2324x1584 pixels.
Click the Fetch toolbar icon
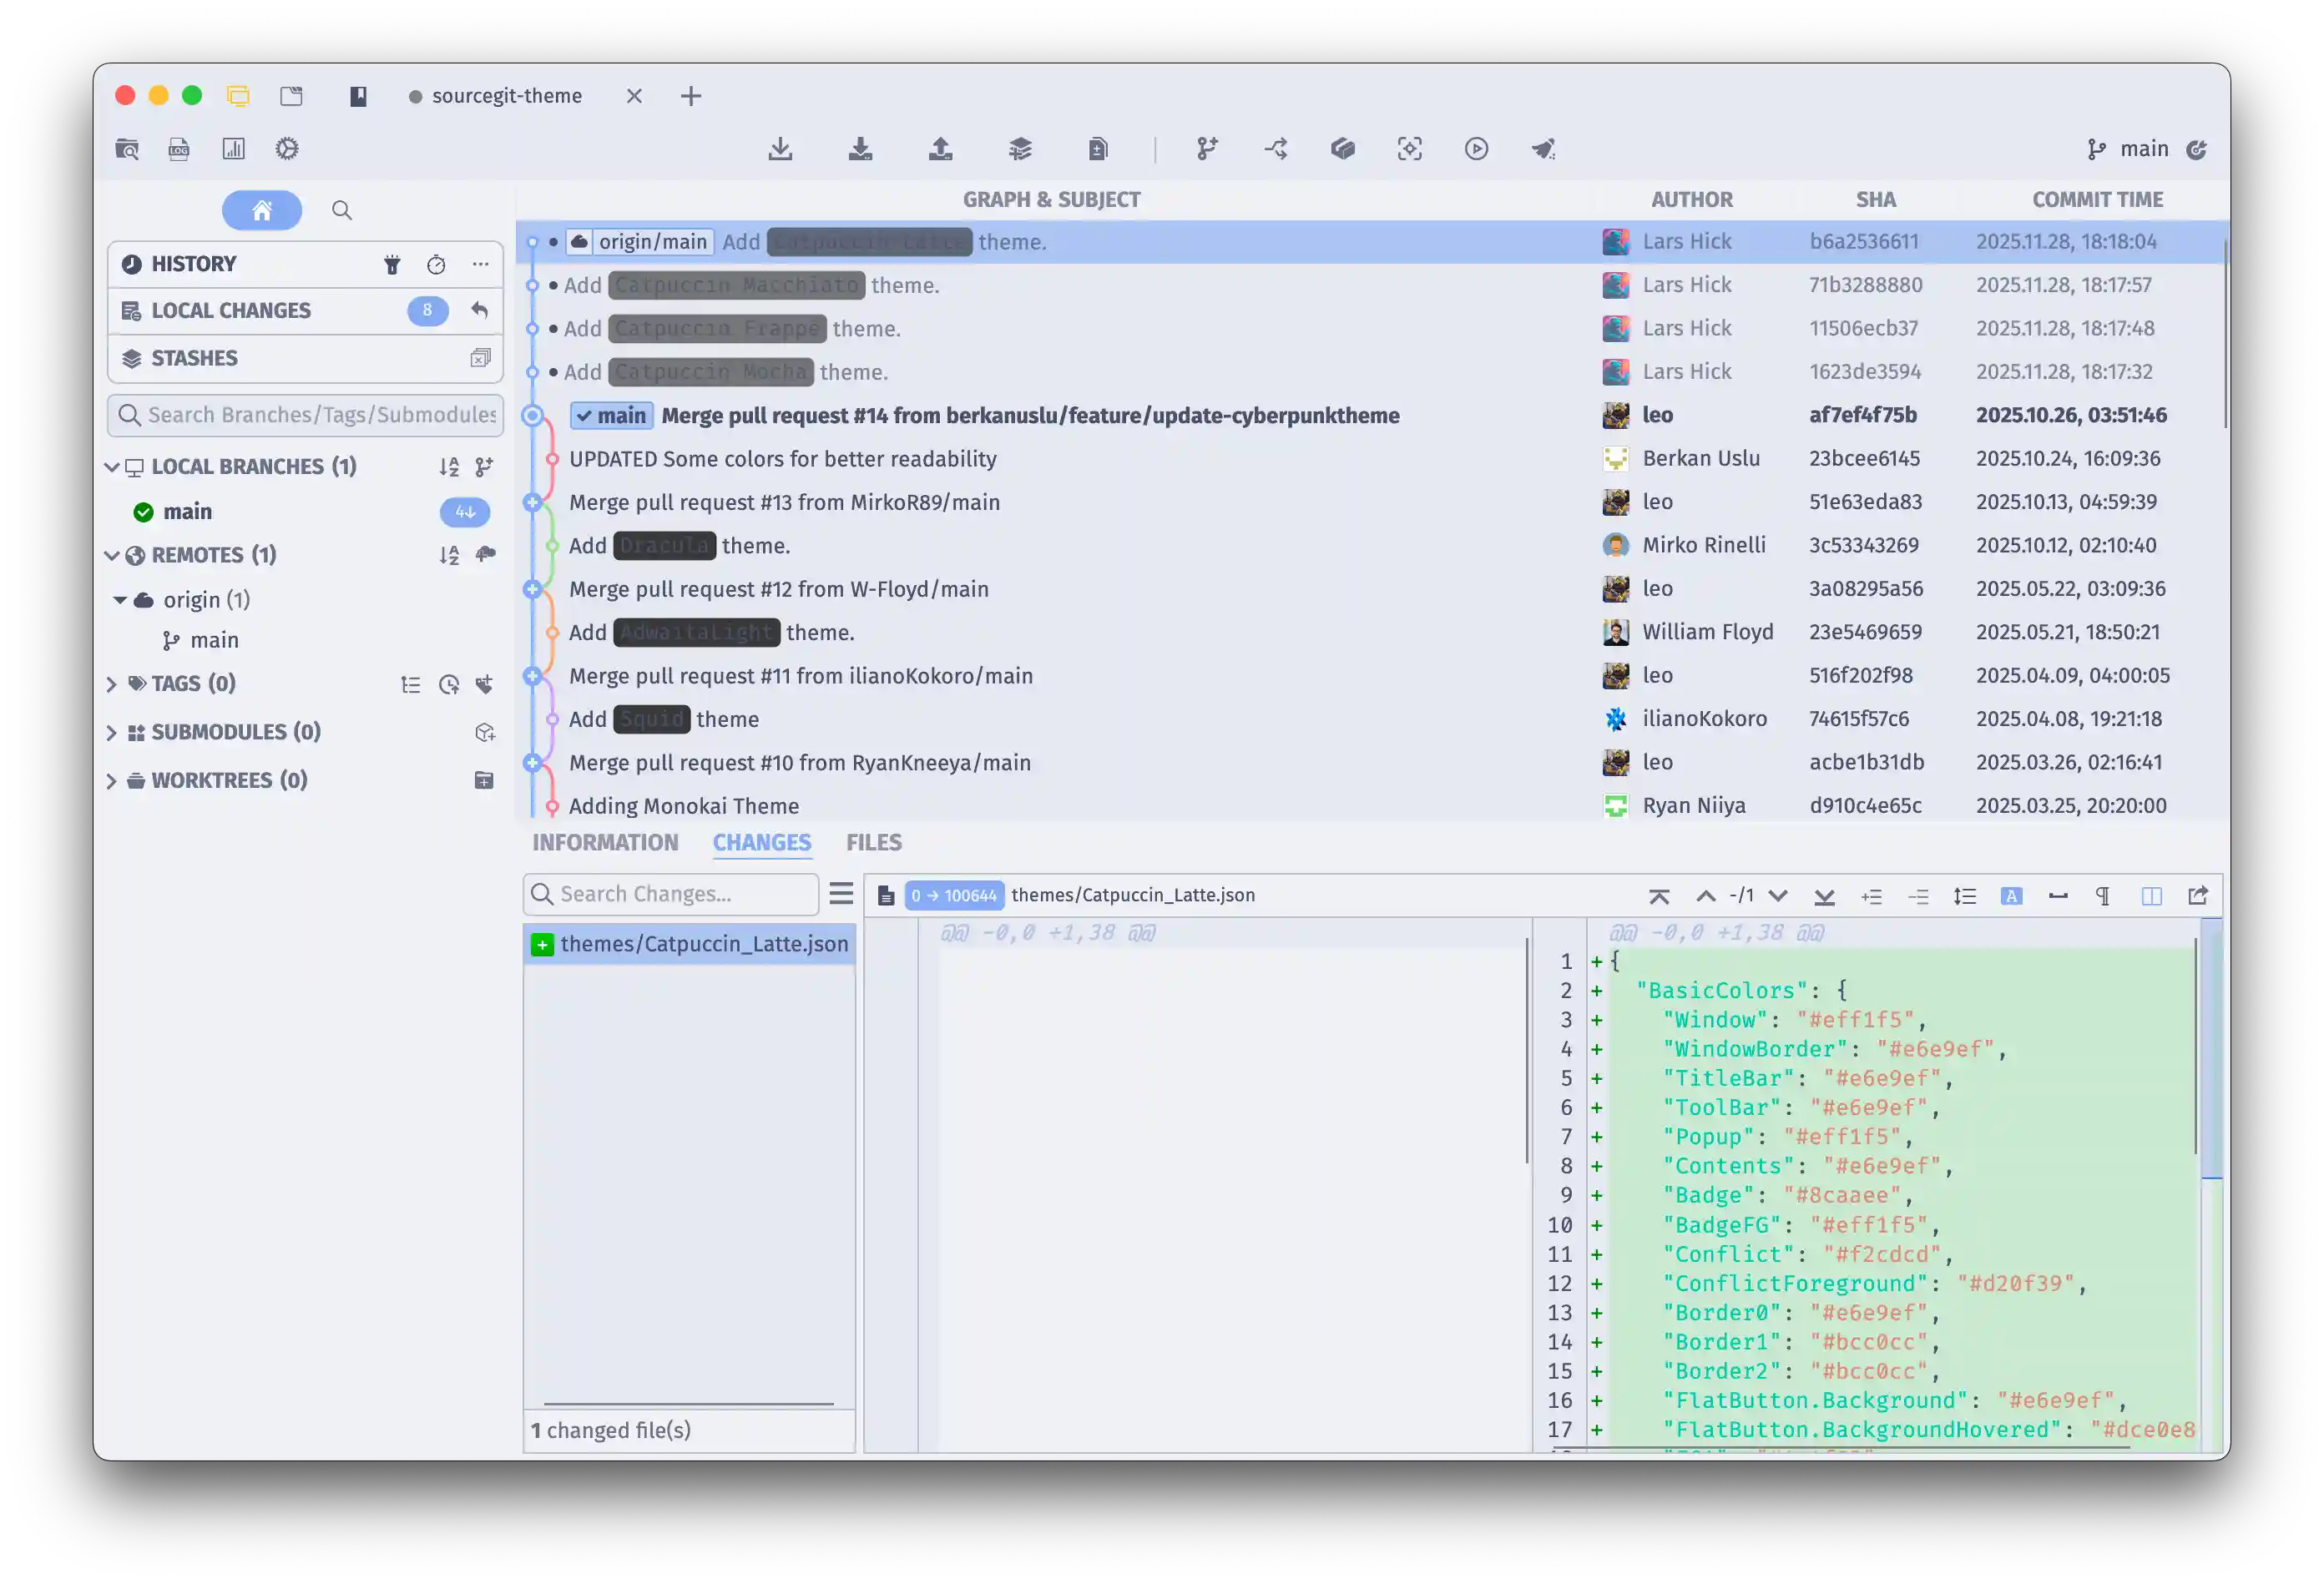pyautogui.click(x=780, y=149)
